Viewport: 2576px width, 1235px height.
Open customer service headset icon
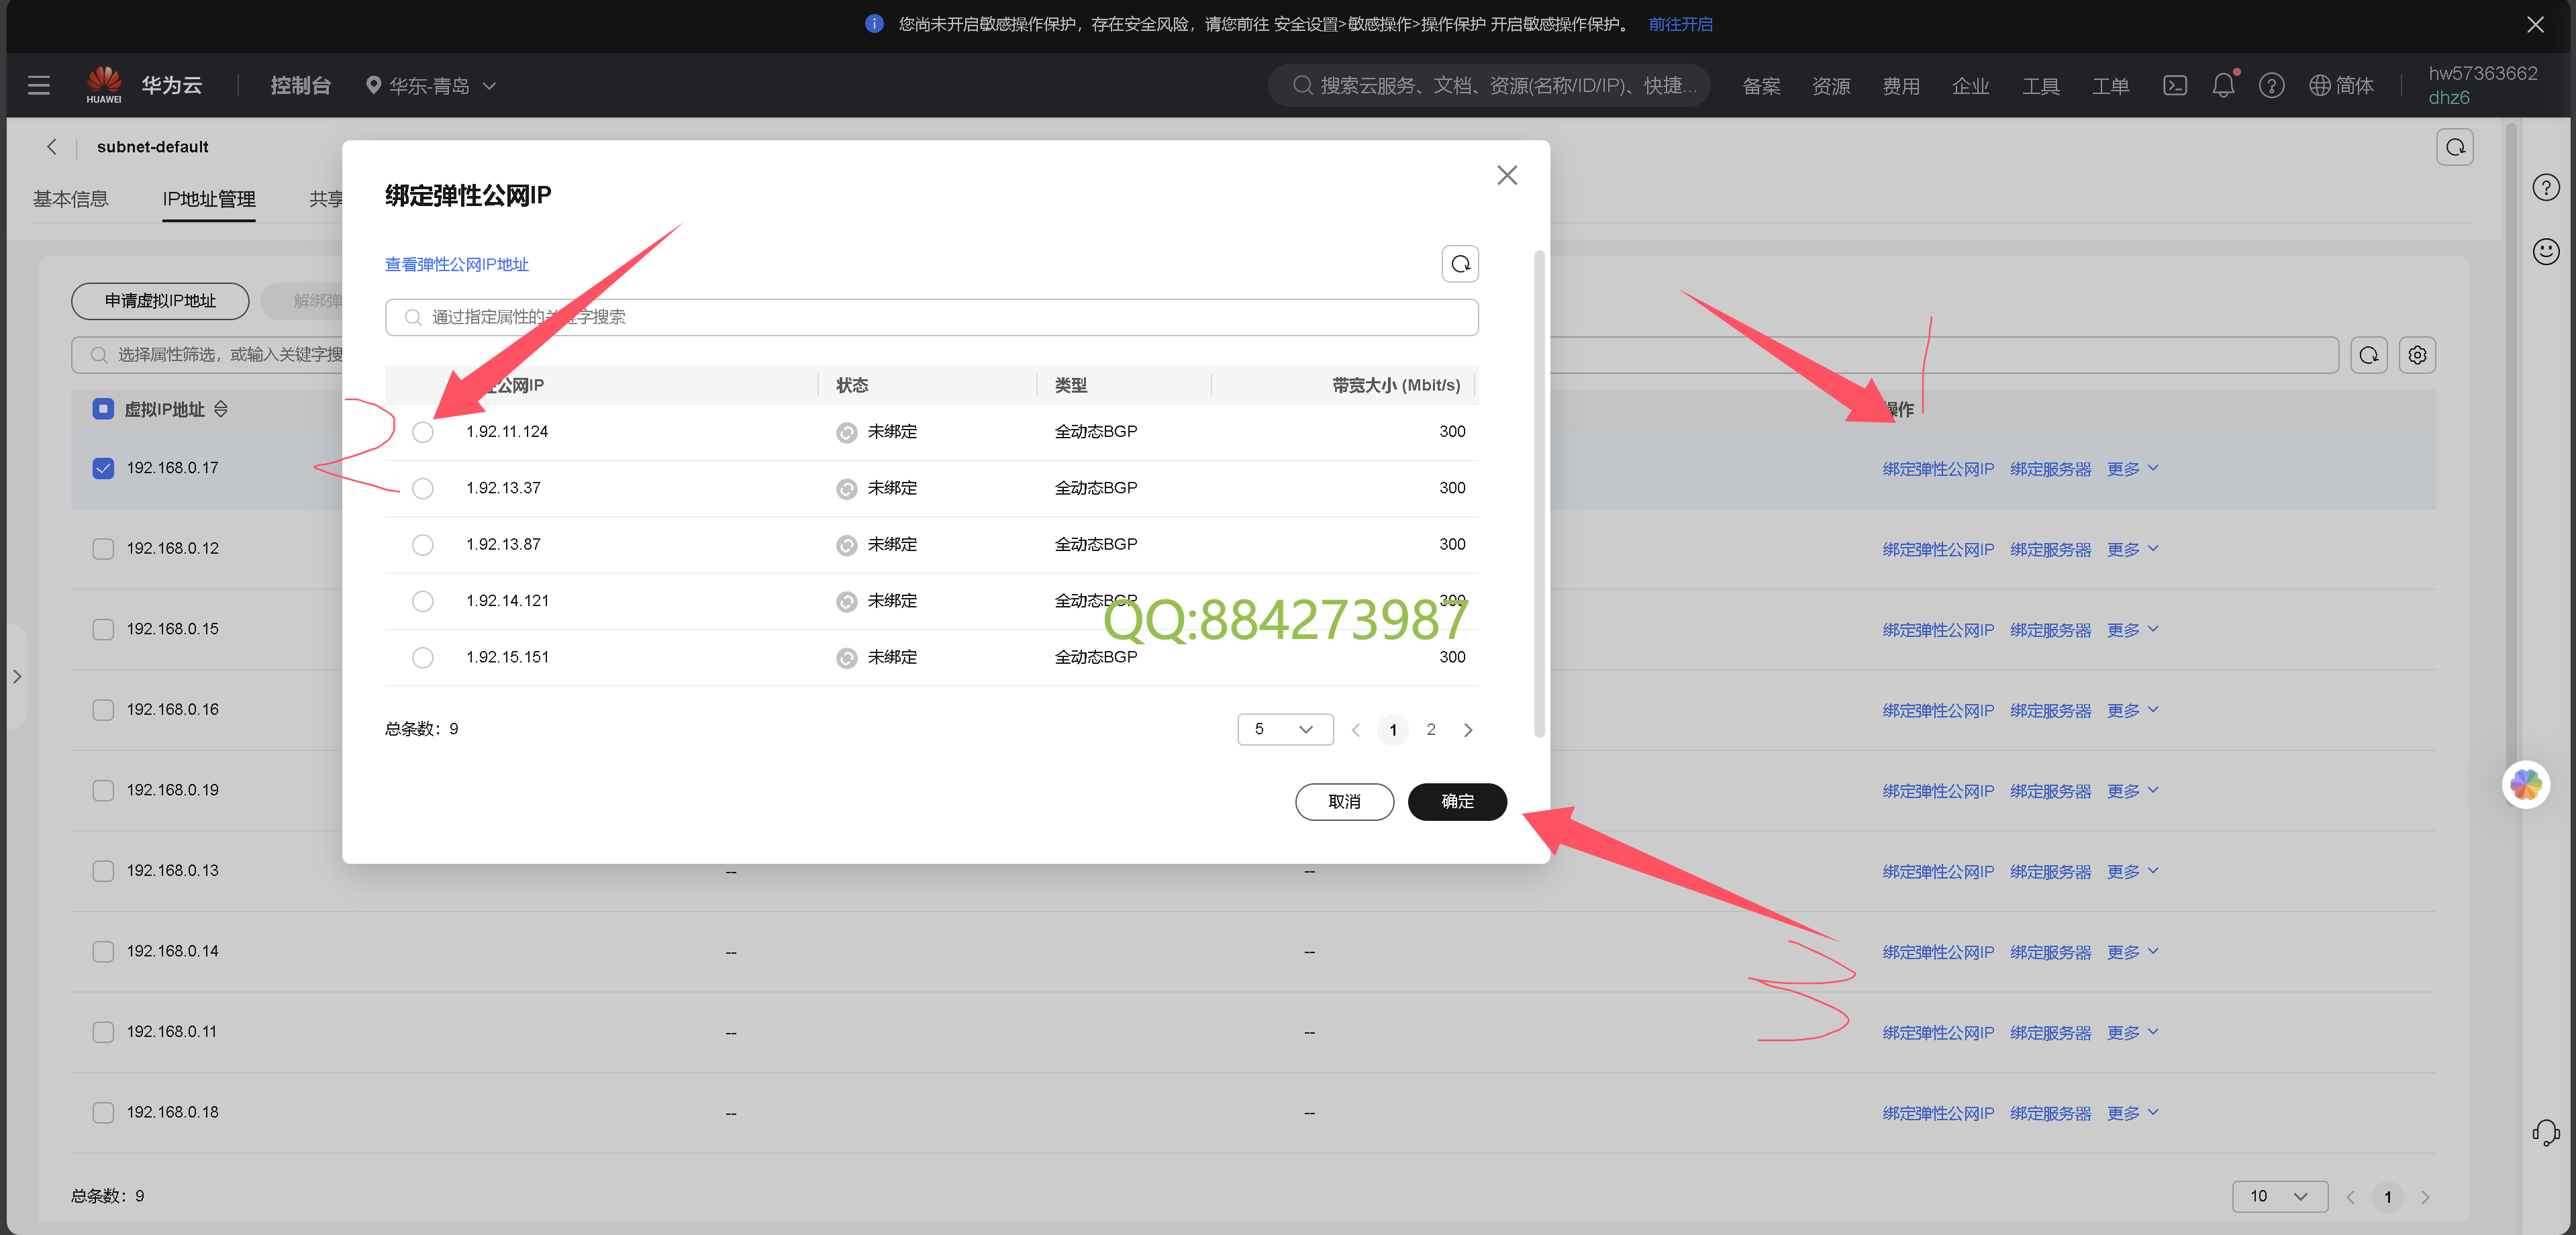point(2545,1133)
